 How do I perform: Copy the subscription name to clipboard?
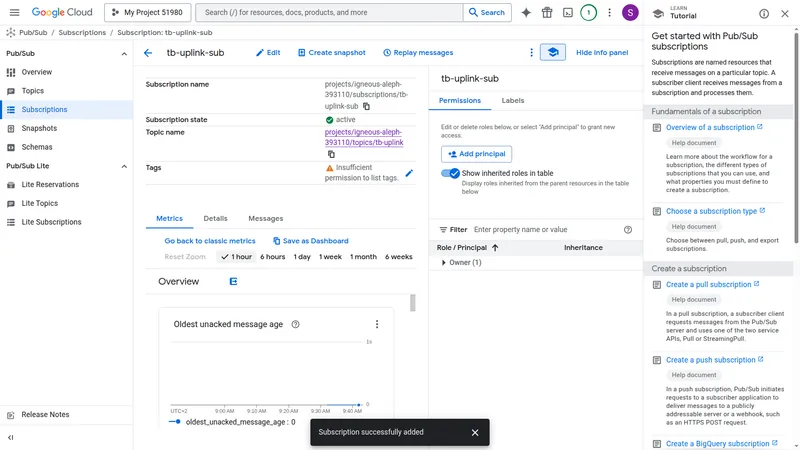[366, 106]
